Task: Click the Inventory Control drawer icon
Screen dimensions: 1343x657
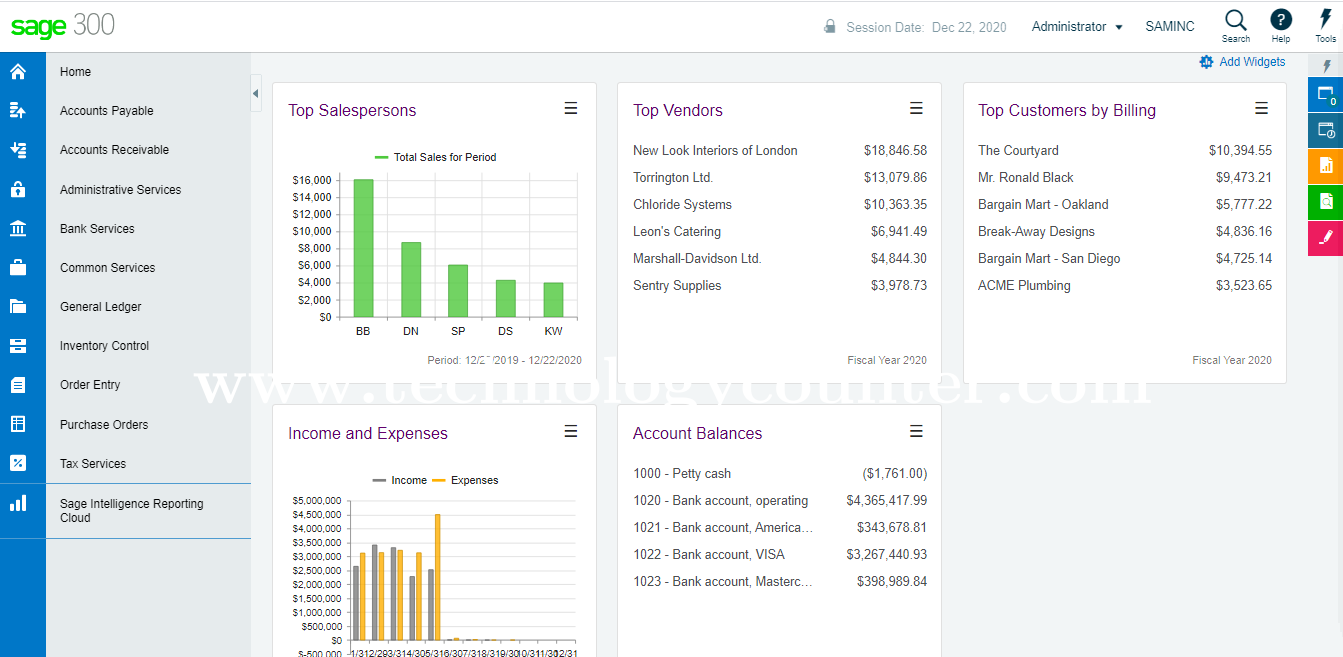Action: click(x=18, y=346)
